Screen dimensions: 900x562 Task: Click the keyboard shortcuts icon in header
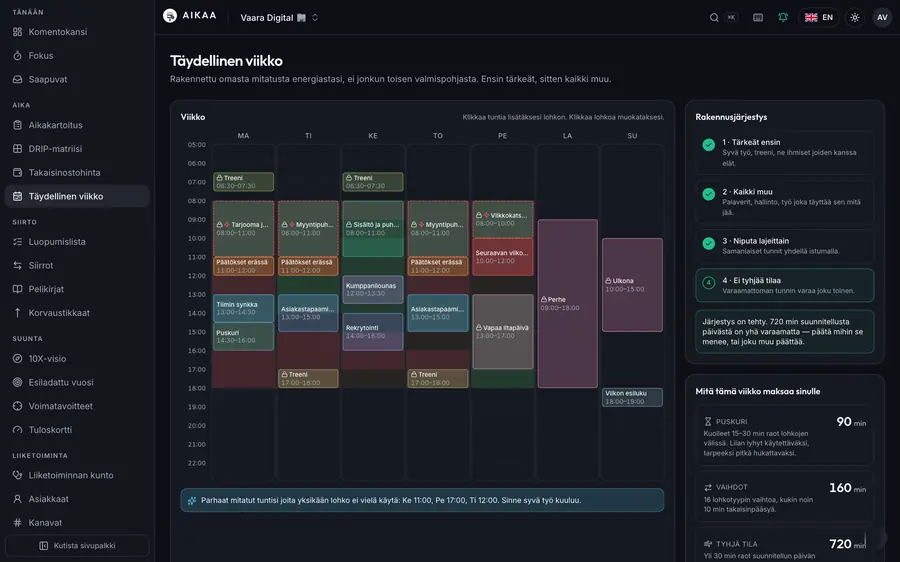coord(758,17)
